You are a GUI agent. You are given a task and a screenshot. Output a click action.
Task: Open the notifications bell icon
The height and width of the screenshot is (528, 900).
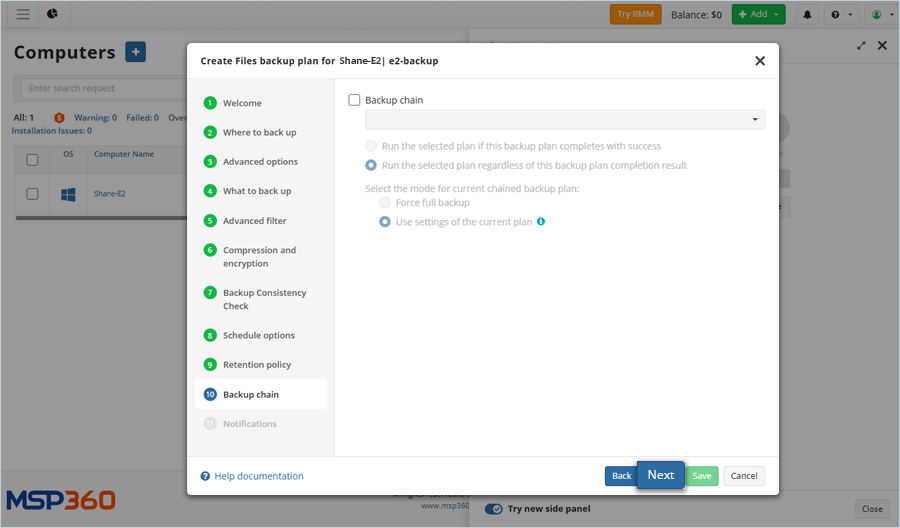coord(807,15)
